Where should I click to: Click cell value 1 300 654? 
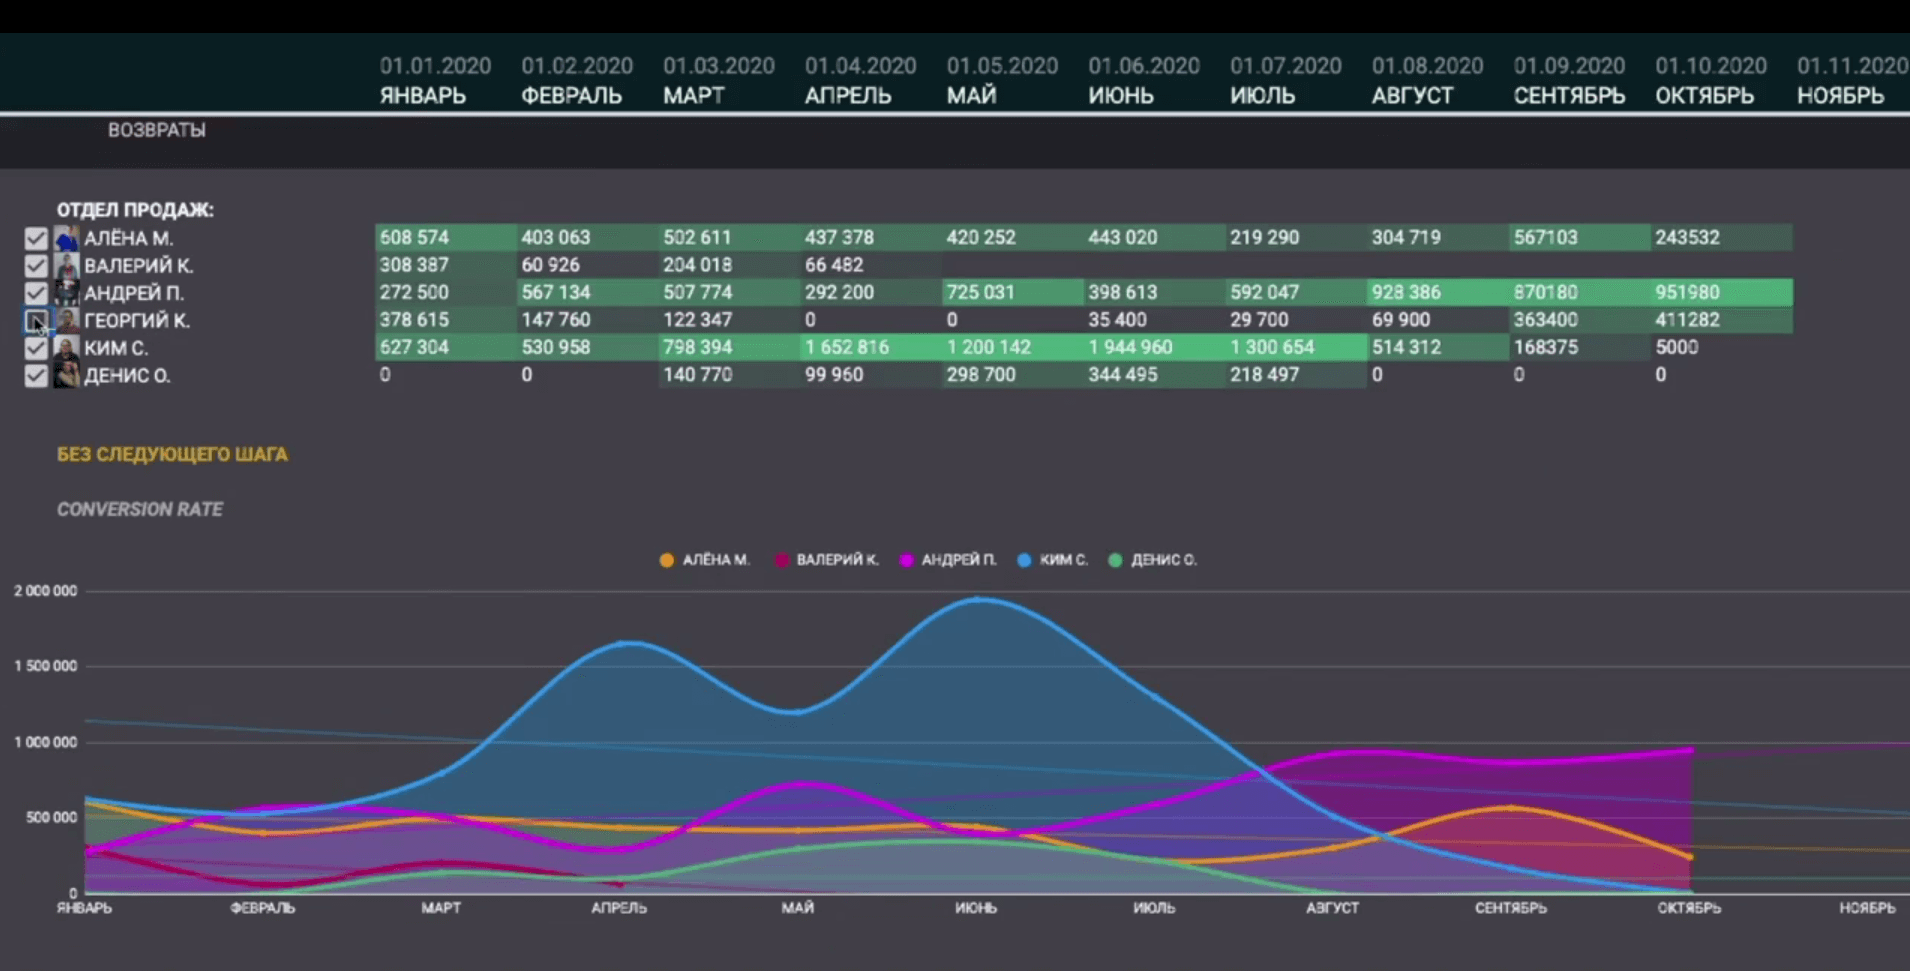pos(1272,347)
